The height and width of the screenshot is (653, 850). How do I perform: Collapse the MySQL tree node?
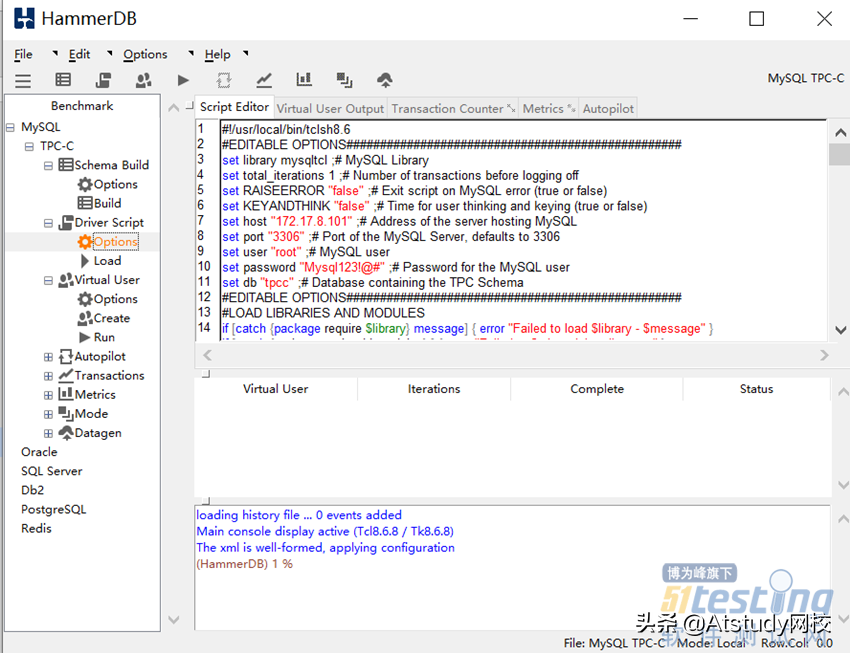tap(10, 127)
